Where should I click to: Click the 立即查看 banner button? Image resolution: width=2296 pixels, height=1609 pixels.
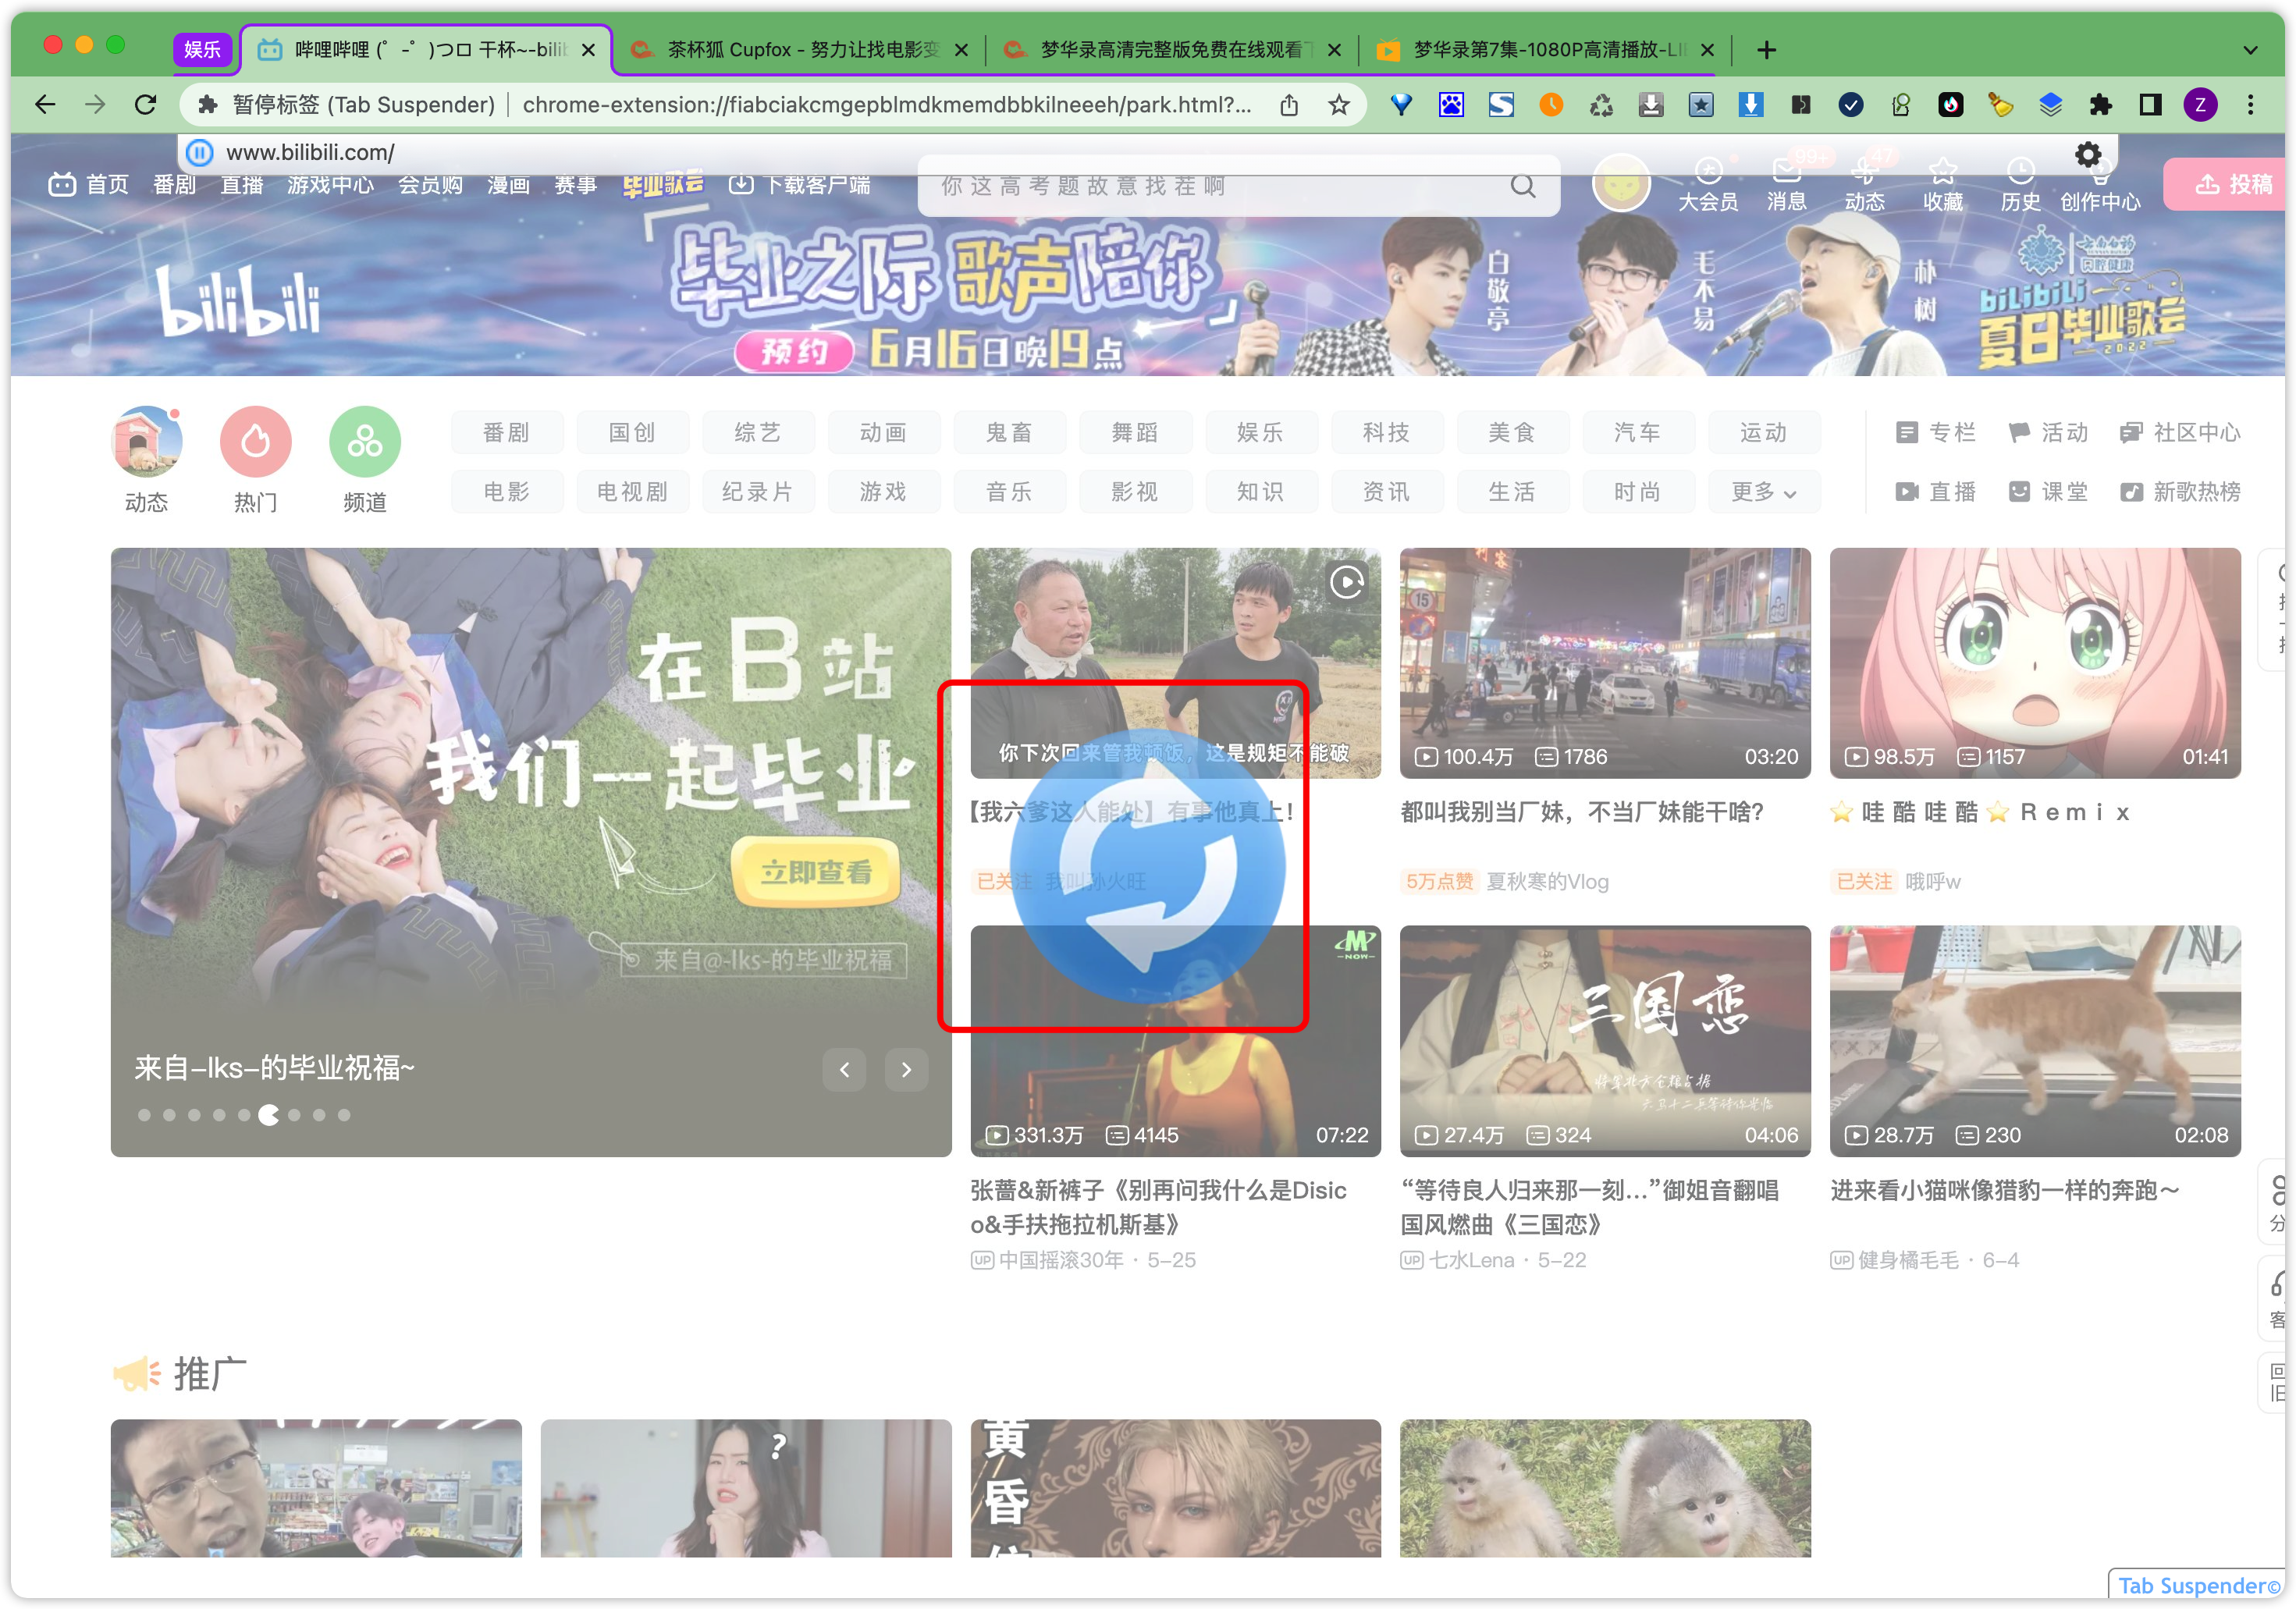pyautogui.click(x=815, y=873)
